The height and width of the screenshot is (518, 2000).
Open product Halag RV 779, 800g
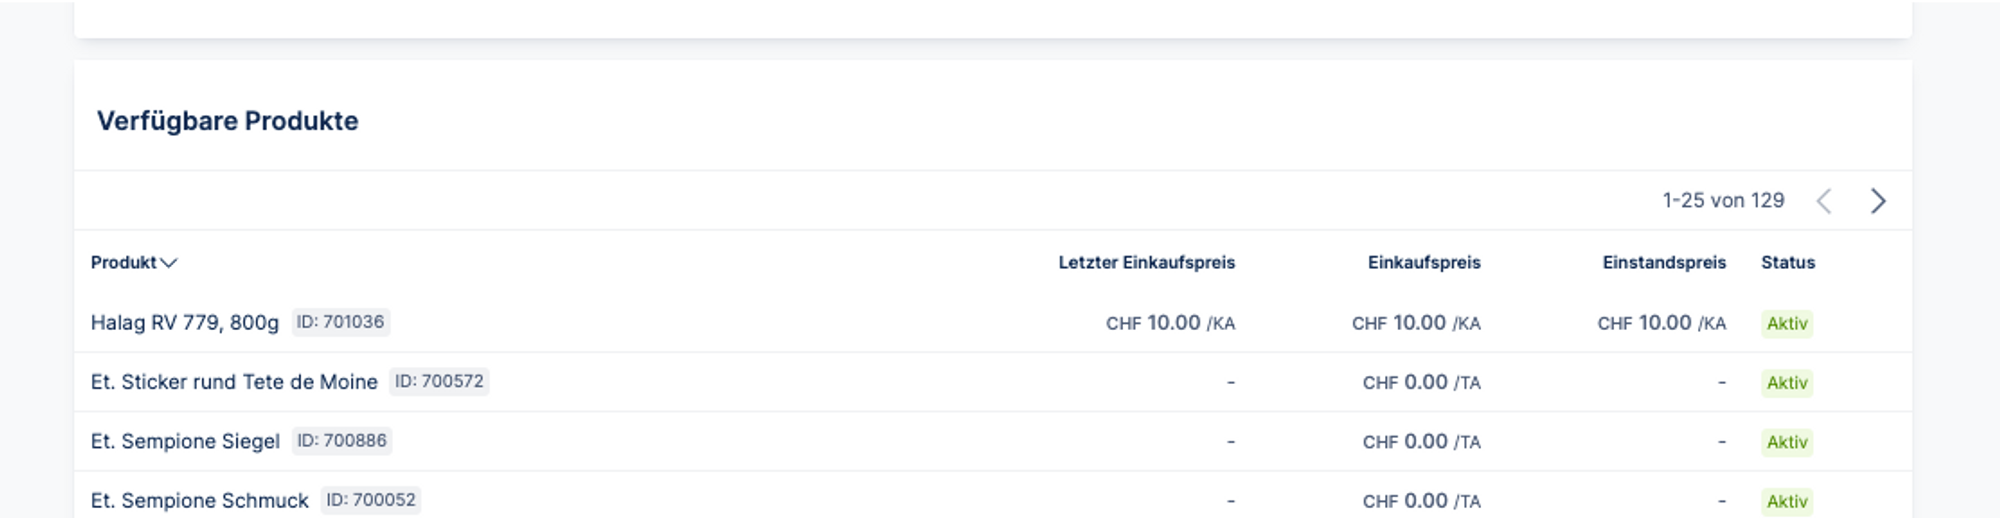point(185,323)
